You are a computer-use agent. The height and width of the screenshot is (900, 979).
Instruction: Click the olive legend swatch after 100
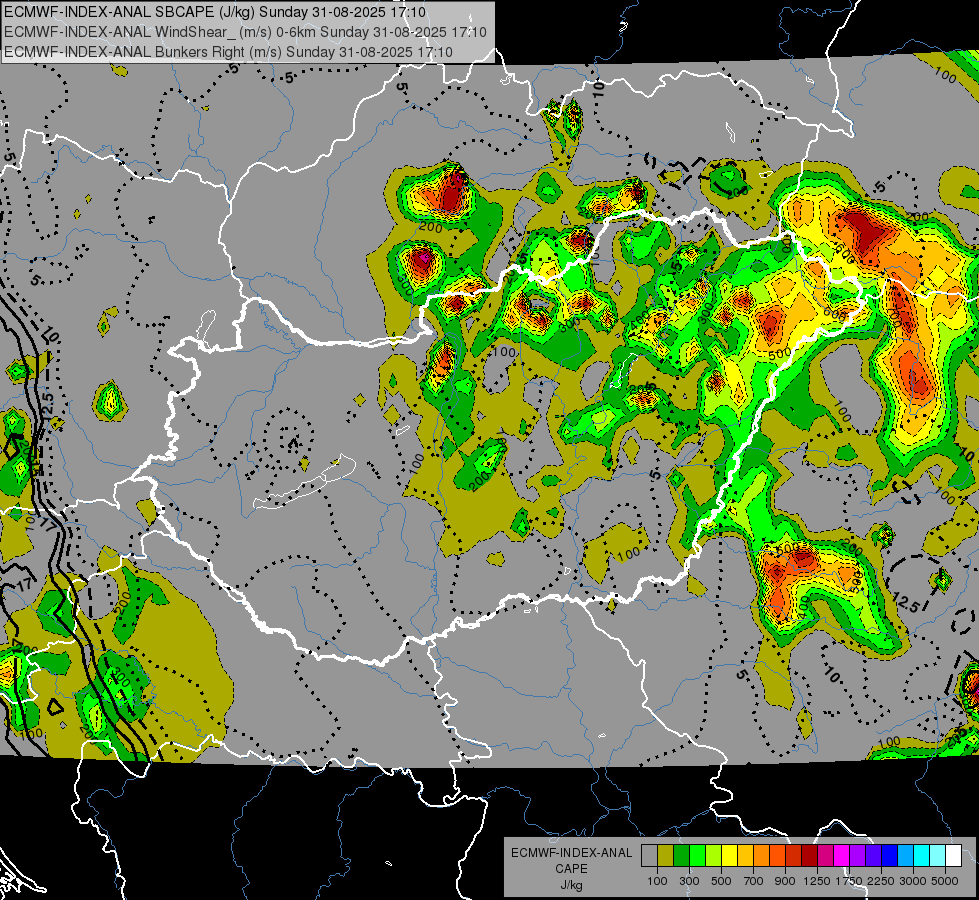point(666,856)
